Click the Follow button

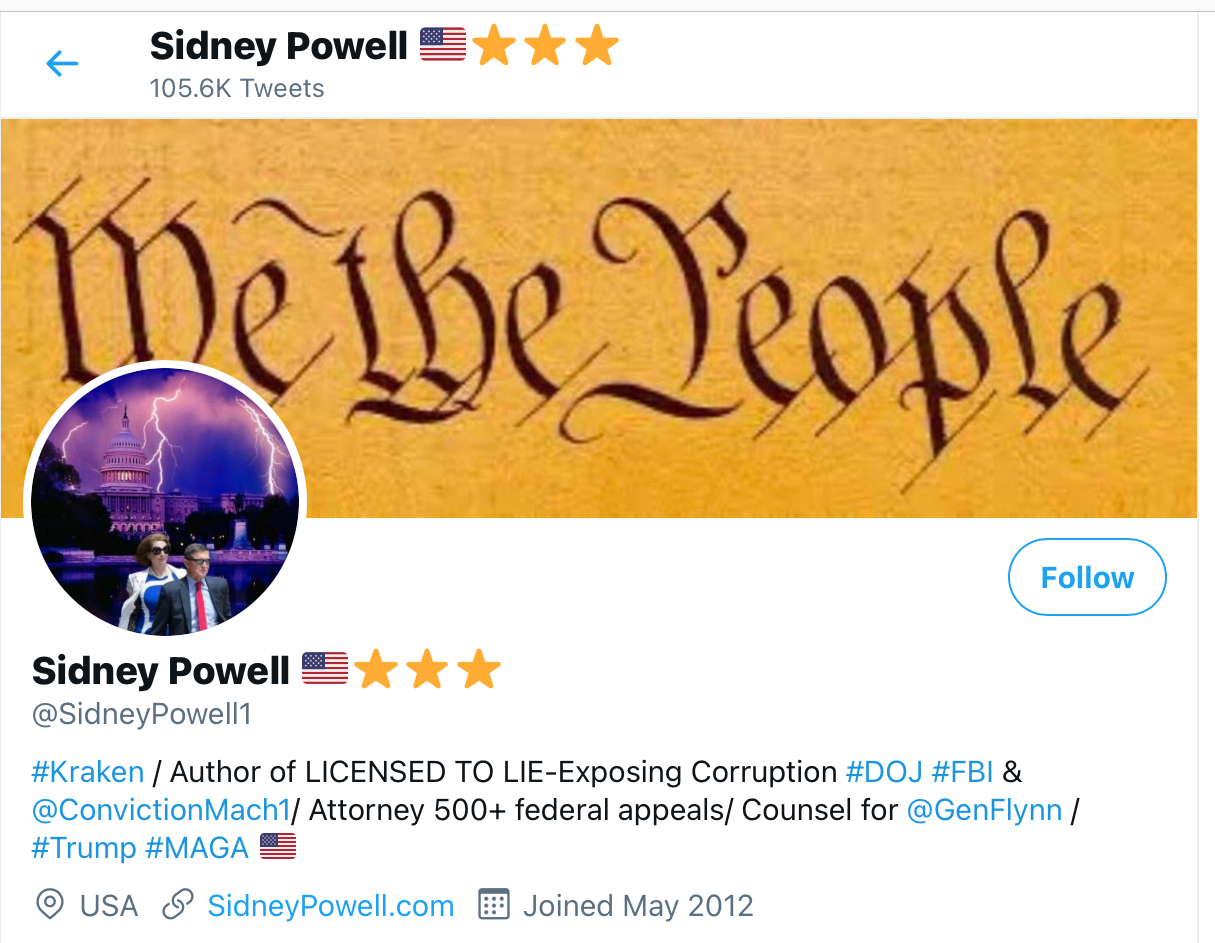tap(1087, 577)
